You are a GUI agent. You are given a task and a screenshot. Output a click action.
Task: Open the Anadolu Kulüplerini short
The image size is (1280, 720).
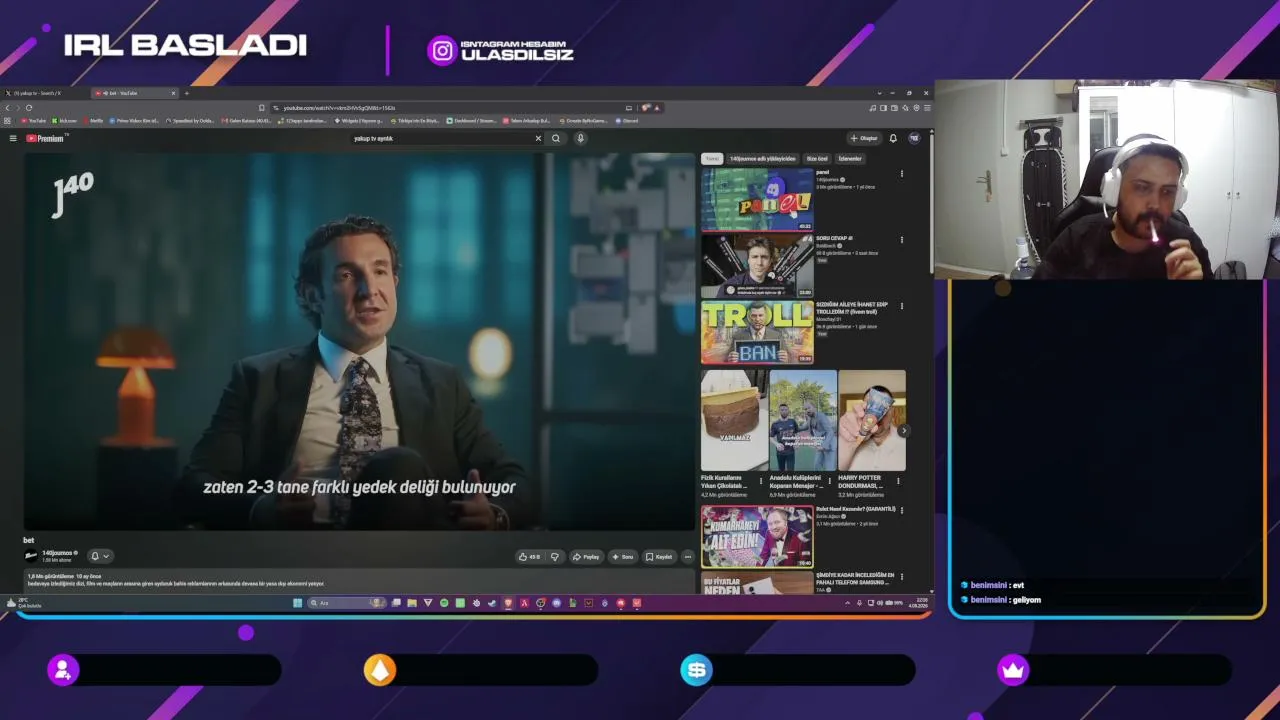click(803, 421)
